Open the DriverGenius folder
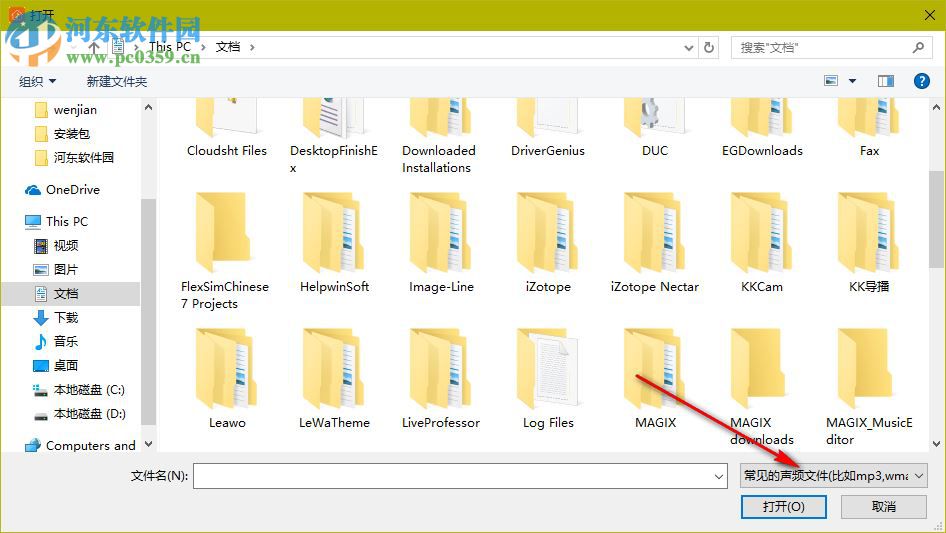 click(548, 129)
